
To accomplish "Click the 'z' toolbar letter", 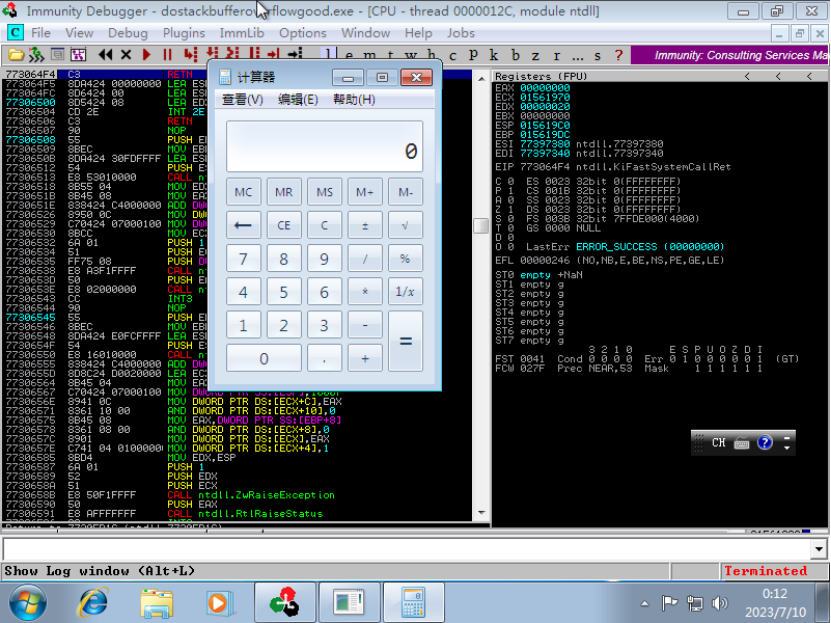I will (536, 55).
